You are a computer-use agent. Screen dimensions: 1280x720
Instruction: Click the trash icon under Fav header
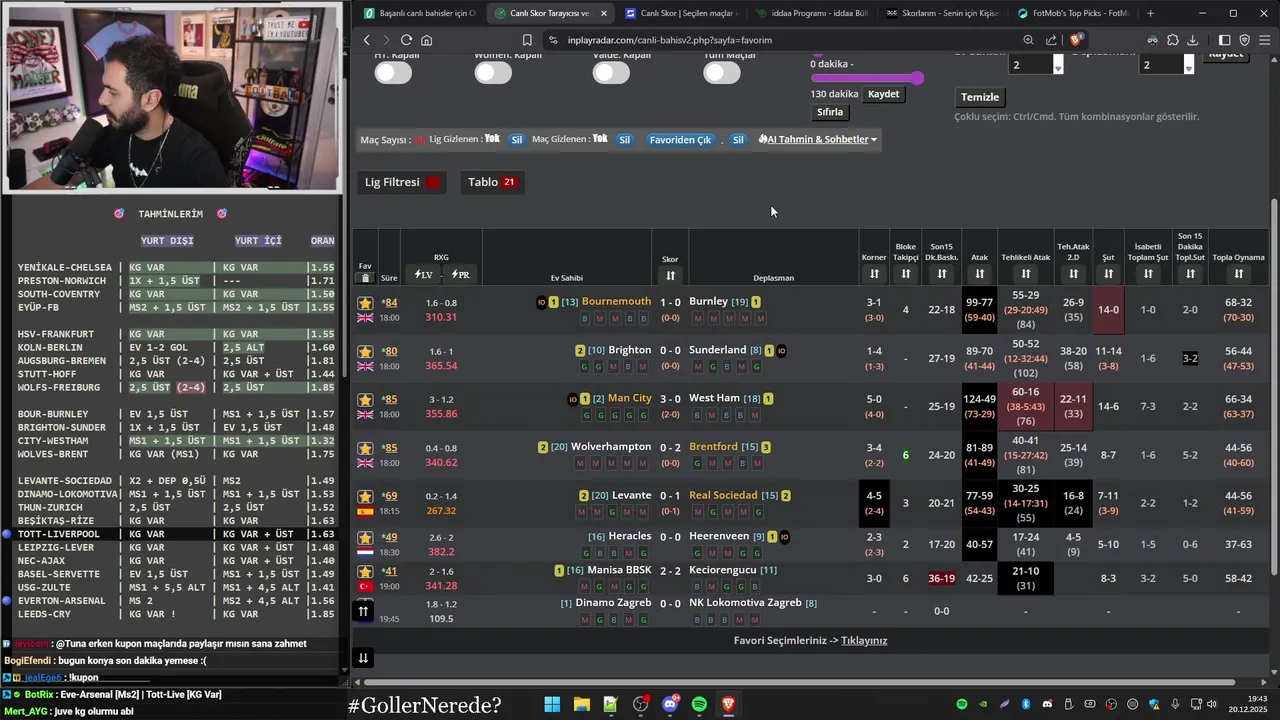coord(365,278)
